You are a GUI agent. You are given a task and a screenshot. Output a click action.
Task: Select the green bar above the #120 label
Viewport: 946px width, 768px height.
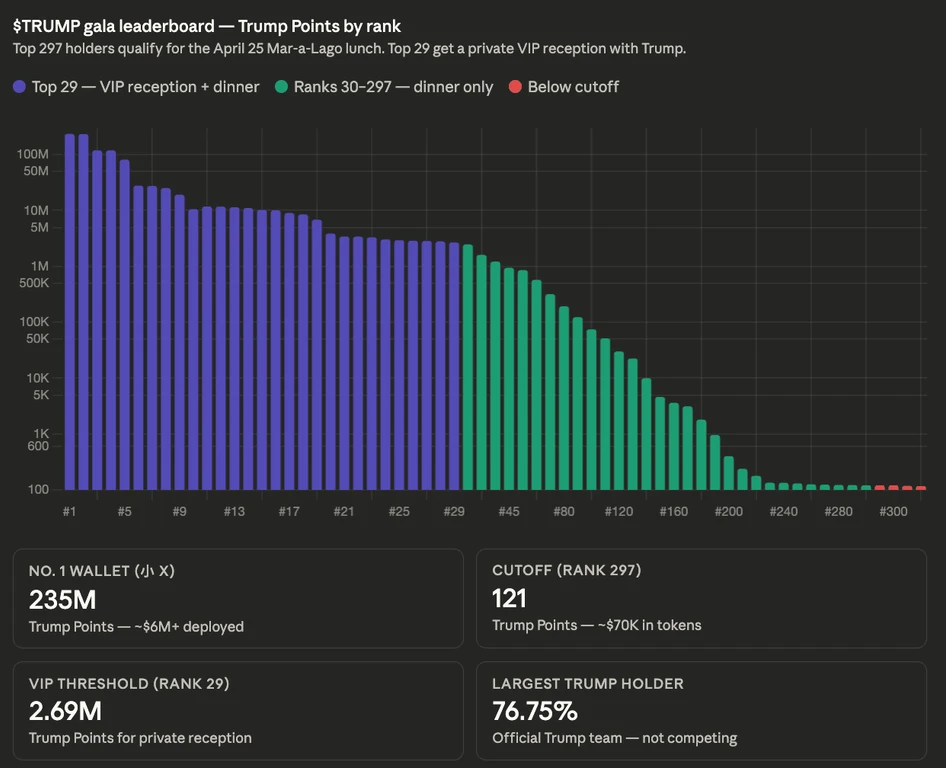pyautogui.click(x=619, y=420)
